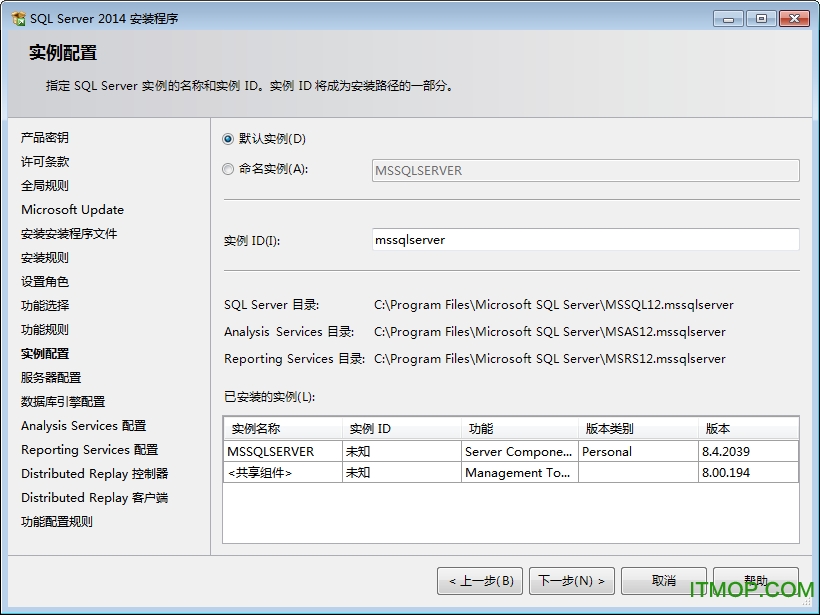Click the 实例名称 column header
The image size is (820, 615).
coord(283,429)
